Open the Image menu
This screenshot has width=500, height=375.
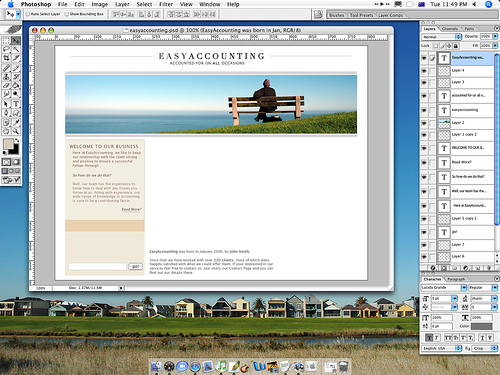tap(99, 4)
